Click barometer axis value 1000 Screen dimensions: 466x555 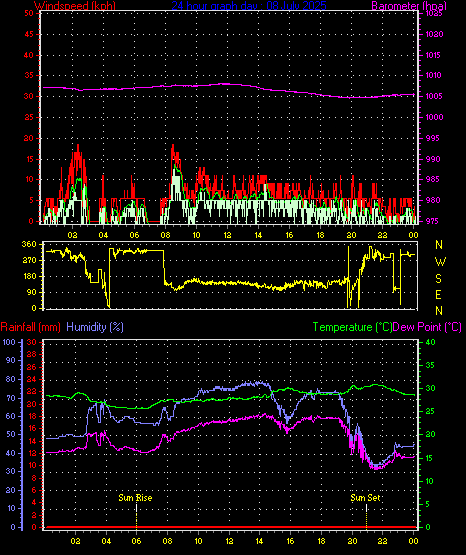(434, 117)
